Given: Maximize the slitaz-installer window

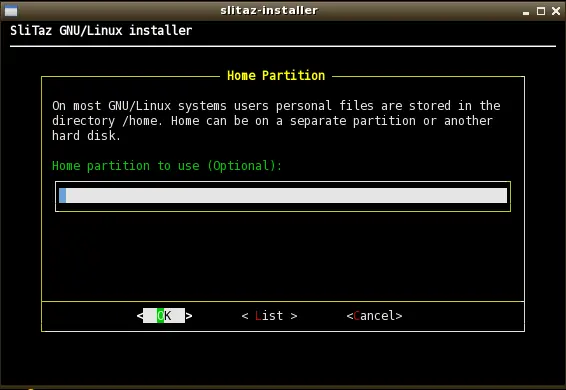Looking at the screenshot, I should coord(541,11).
